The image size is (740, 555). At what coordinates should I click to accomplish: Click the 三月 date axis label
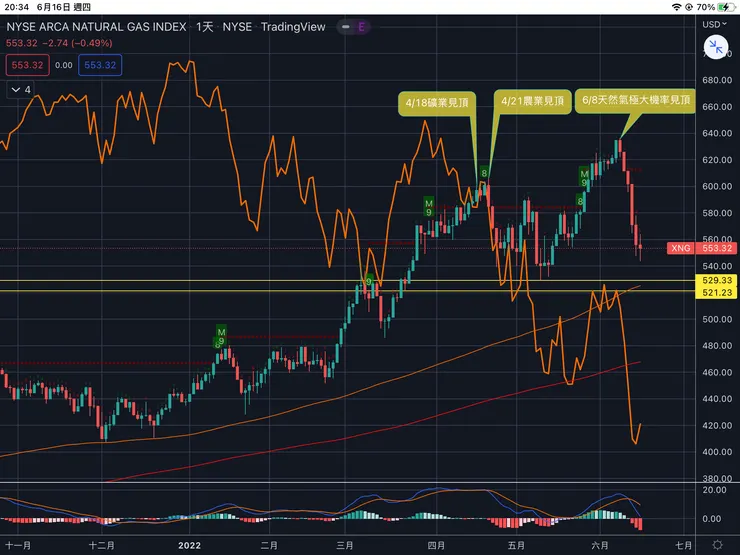click(x=345, y=546)
